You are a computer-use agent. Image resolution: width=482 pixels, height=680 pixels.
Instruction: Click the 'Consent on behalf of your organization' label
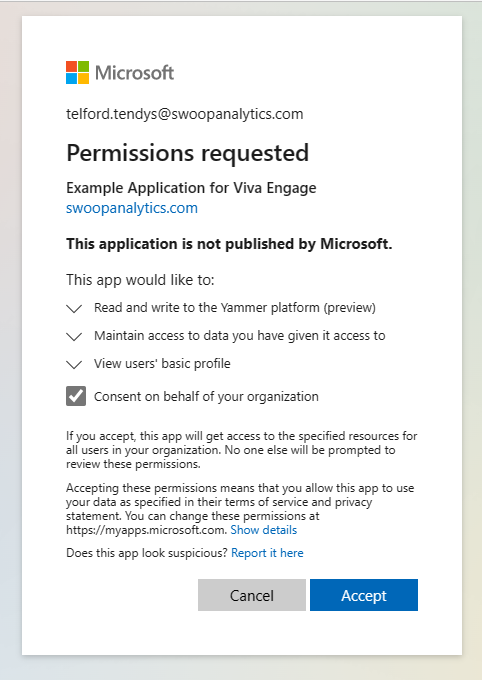207,396
